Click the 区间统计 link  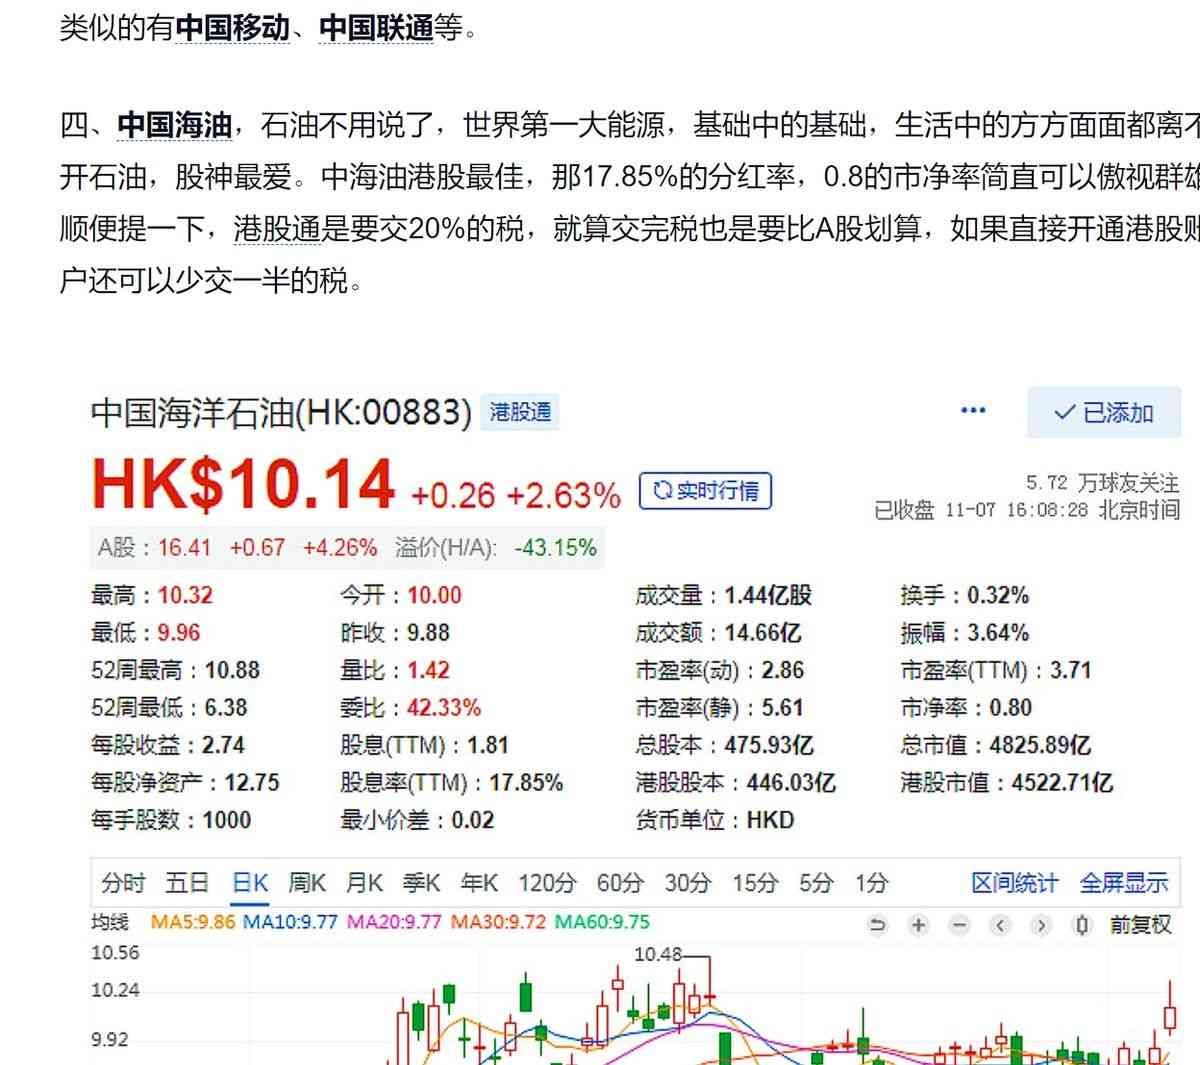(1013, 883)
